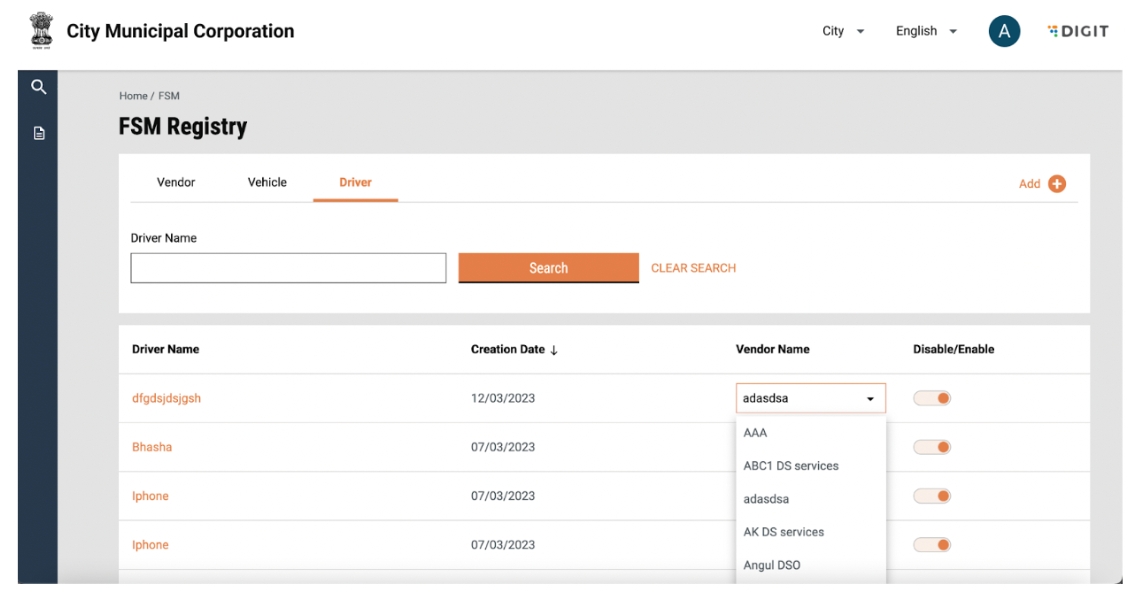Click the Creation Date sort arrow
The width and height of the screenshot is (1141, 595).
554,350
